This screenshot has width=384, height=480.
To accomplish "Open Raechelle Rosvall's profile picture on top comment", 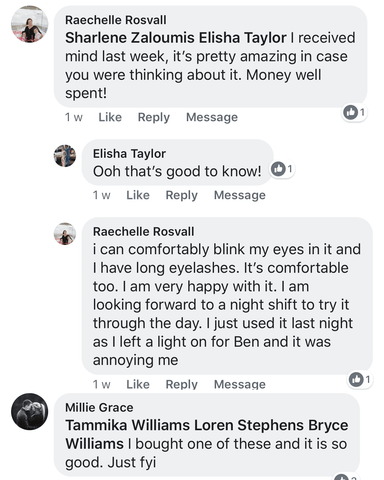I will pos(30,24).
